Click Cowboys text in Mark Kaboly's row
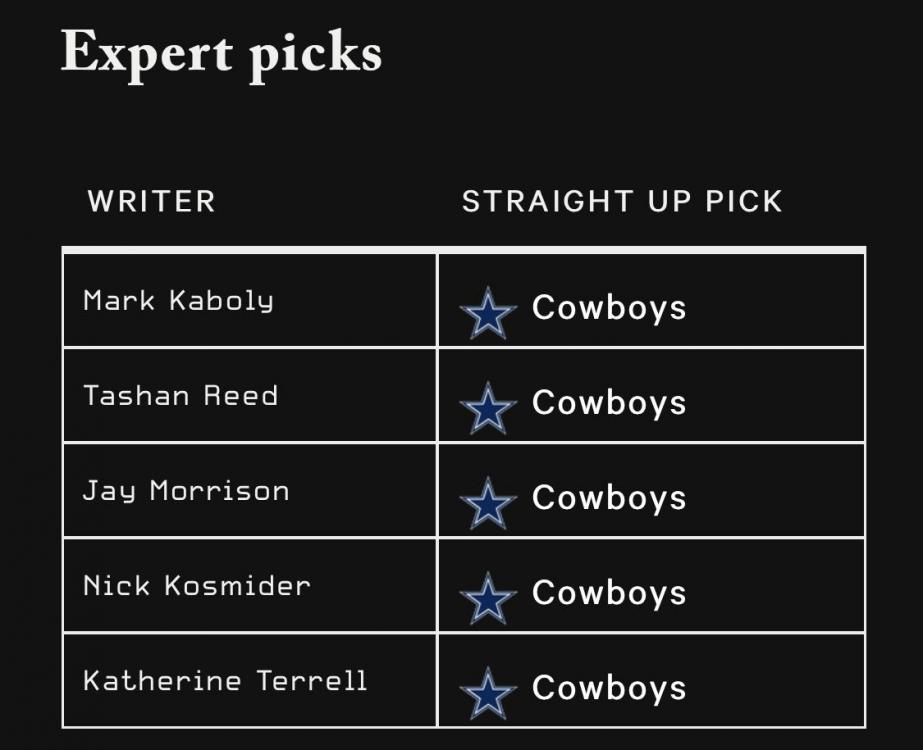923x750 pixels. [609, 307]
